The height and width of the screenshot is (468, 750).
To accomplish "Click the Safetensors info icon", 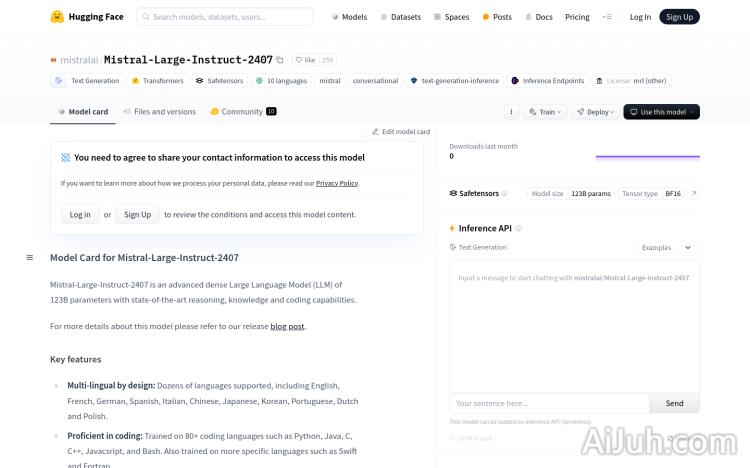I will [504, 193].
